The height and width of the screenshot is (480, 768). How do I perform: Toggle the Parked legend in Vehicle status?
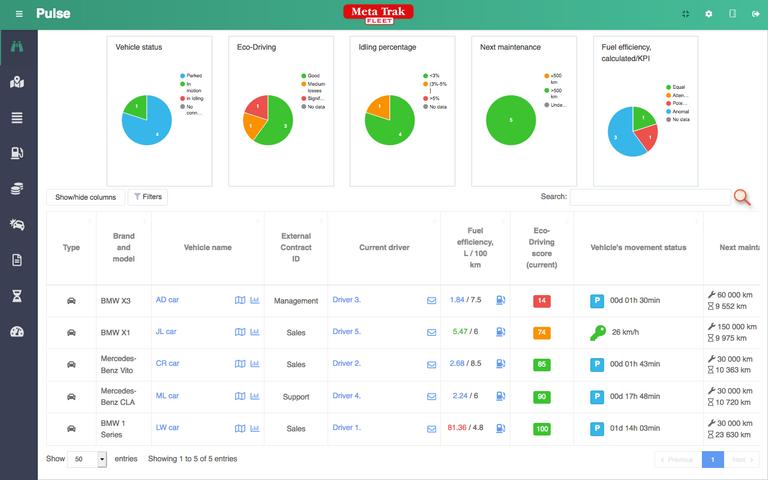[191, 75]
